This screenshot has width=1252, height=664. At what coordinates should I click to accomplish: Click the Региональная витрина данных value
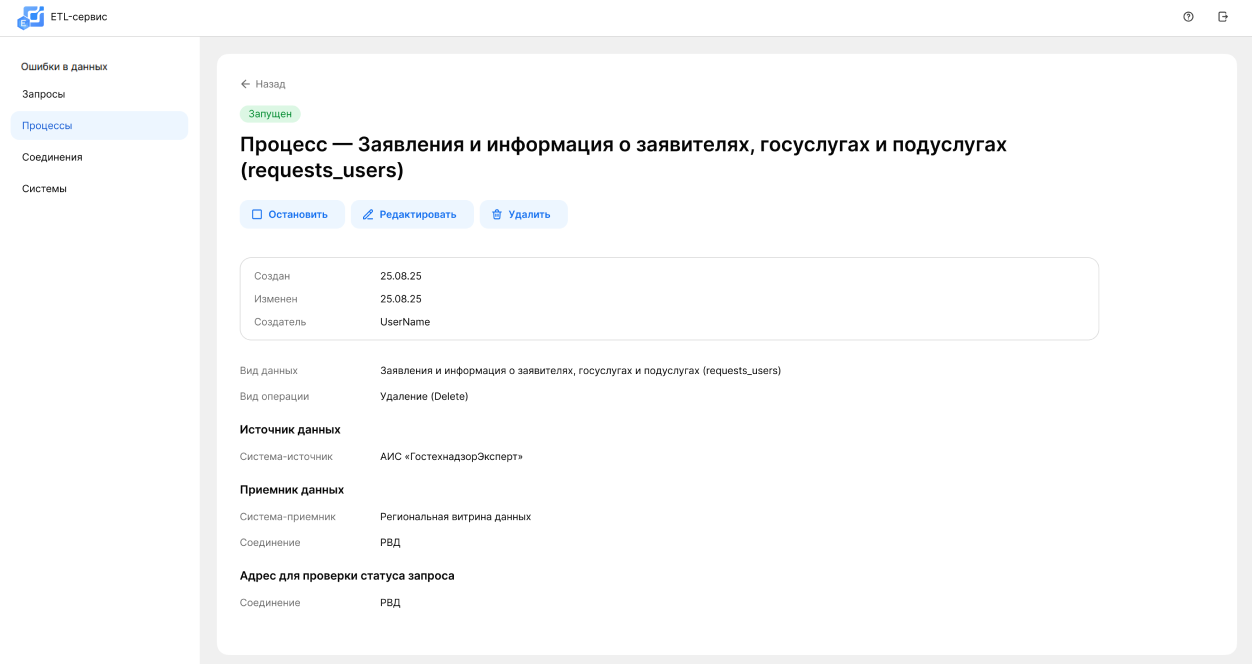[455, 517]
